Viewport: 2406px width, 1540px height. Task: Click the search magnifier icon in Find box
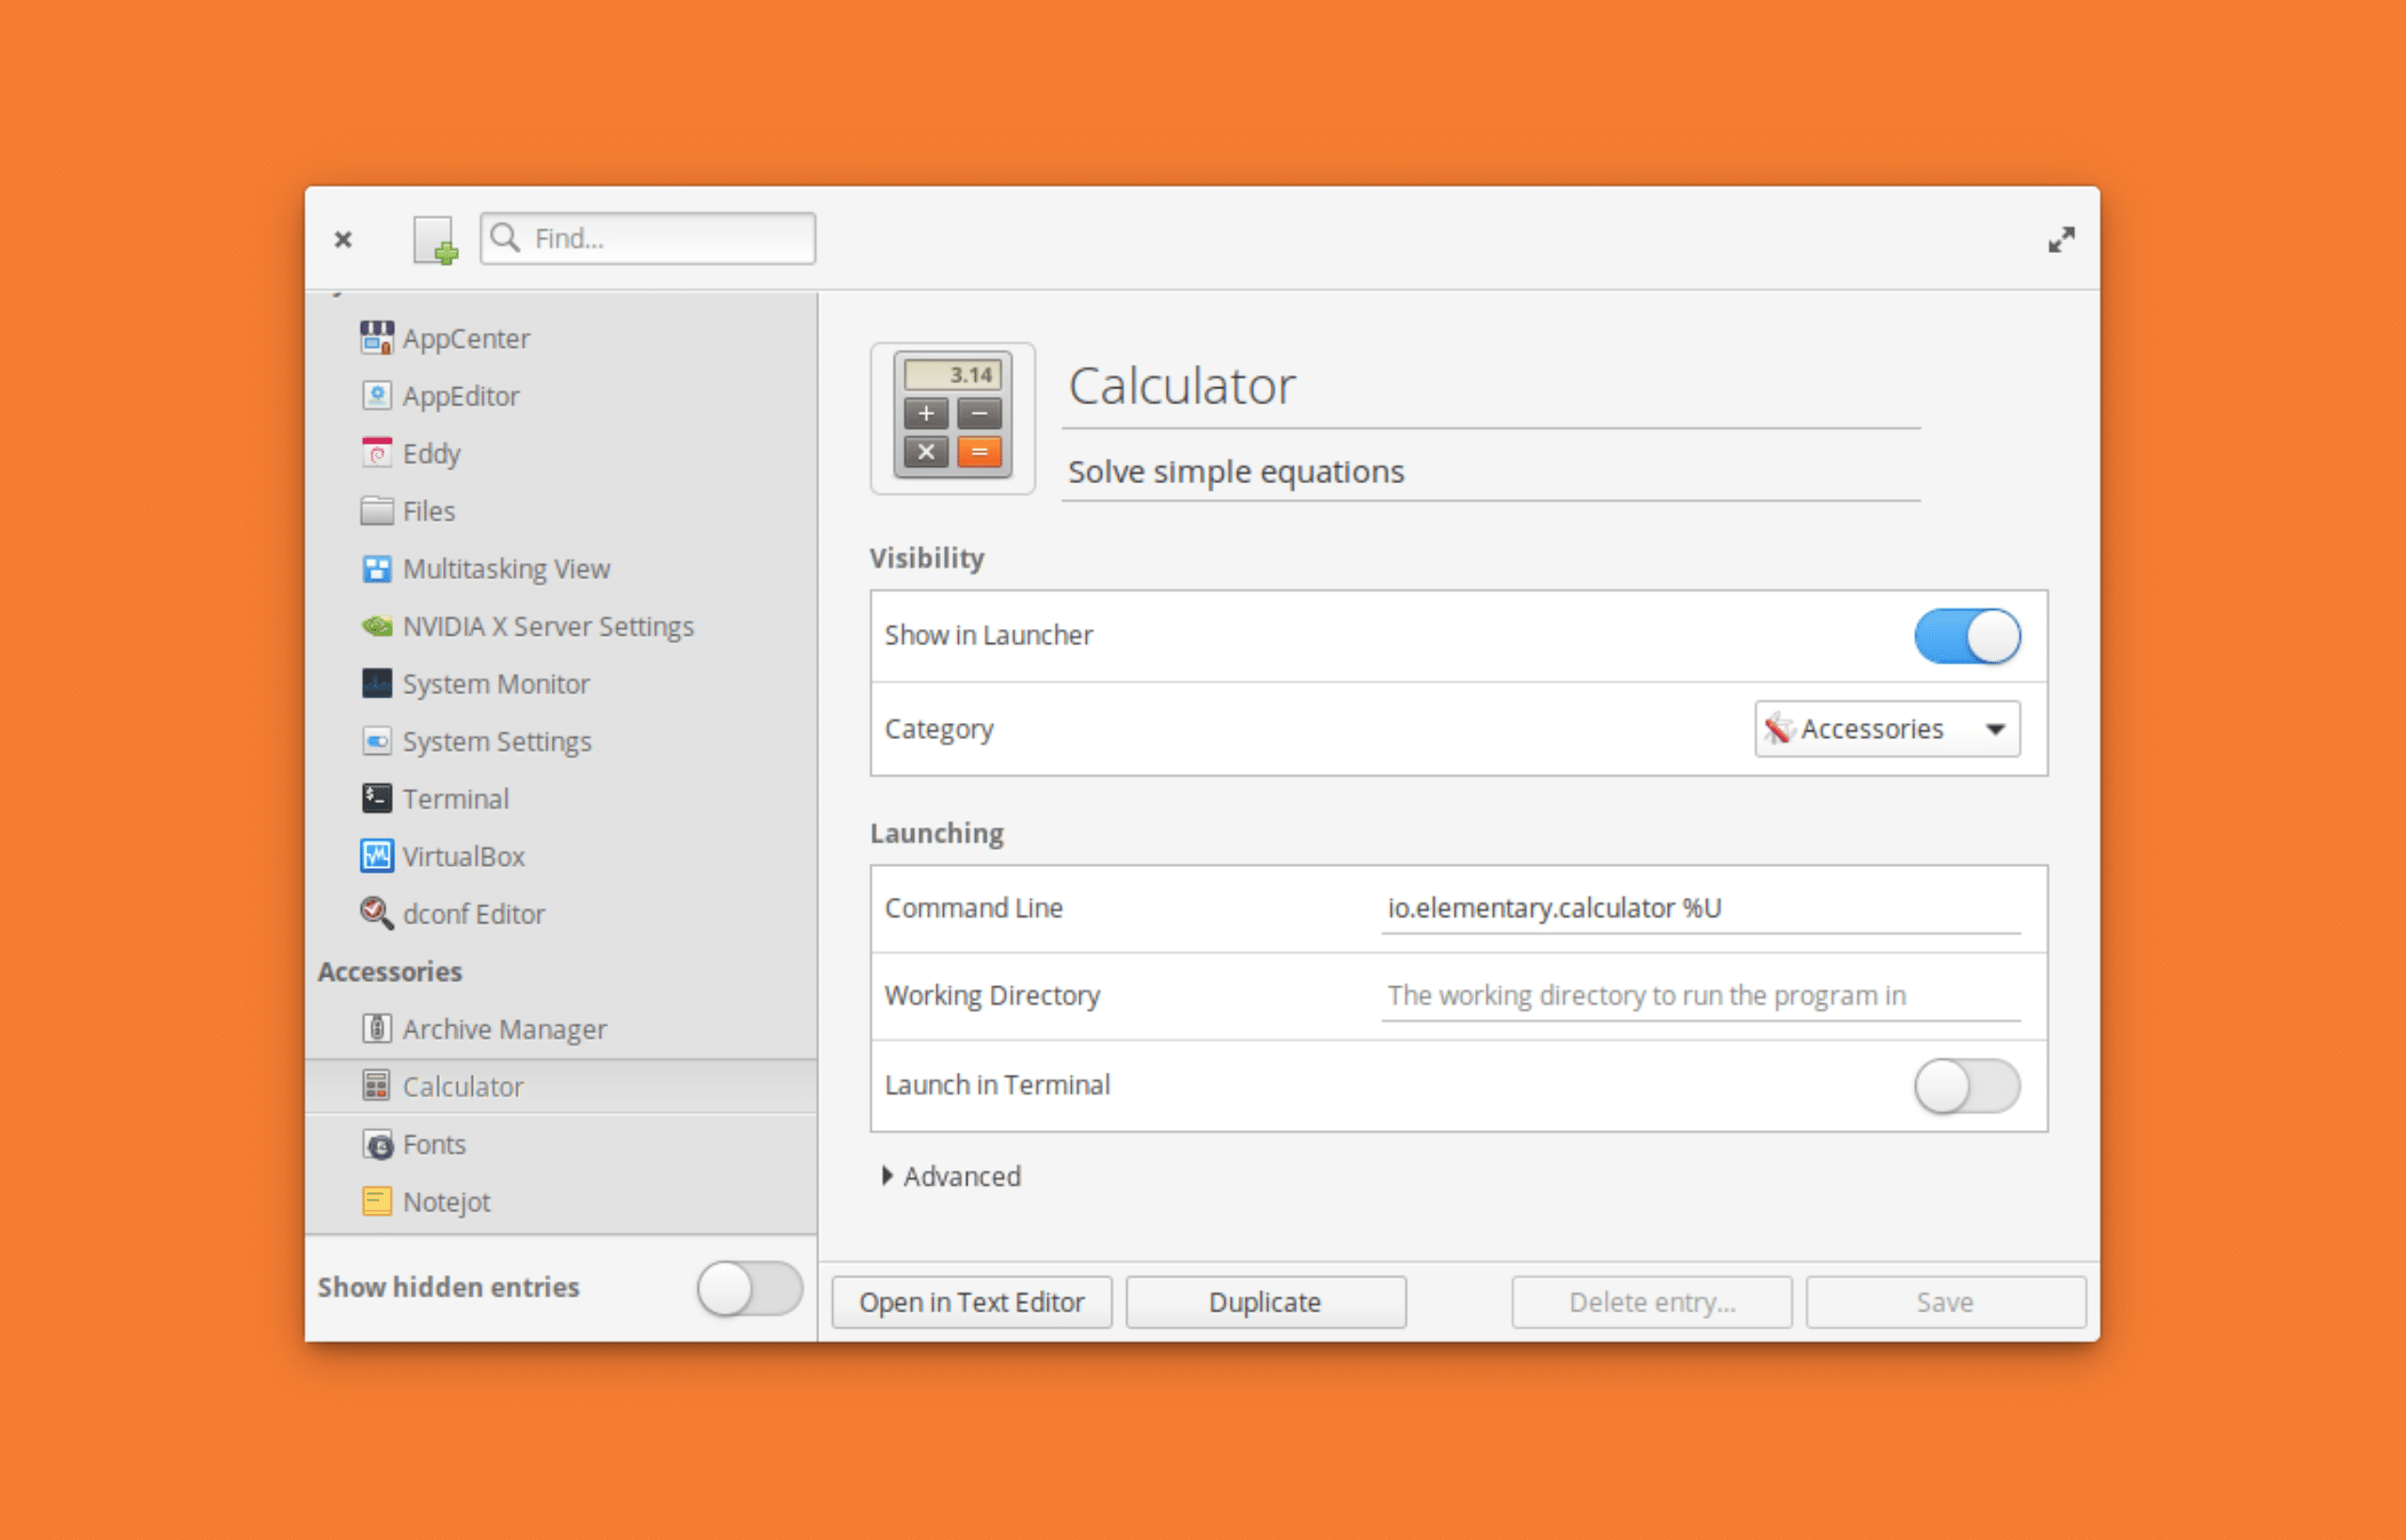(x=506, y=238)
